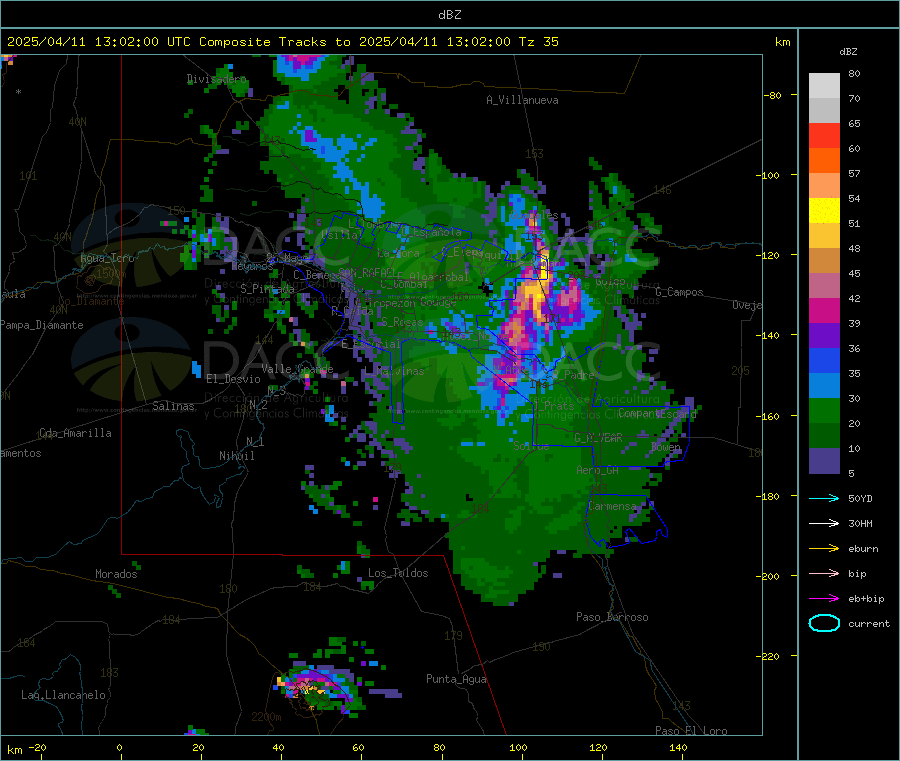Screen dimensions: 900x761
Task: Select the red 60-65 dBZ color band
Action: [x=824, y=135]
